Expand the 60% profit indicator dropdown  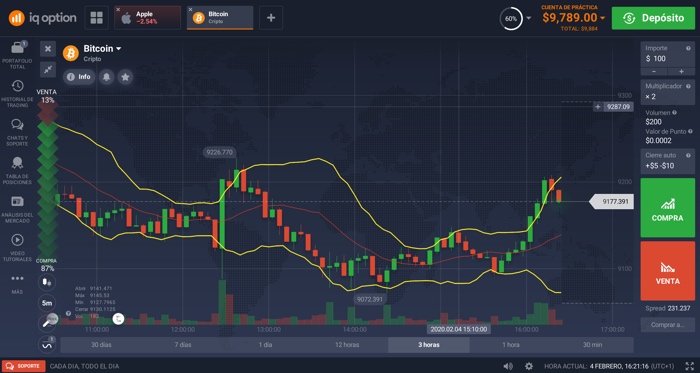click(529, 18)
